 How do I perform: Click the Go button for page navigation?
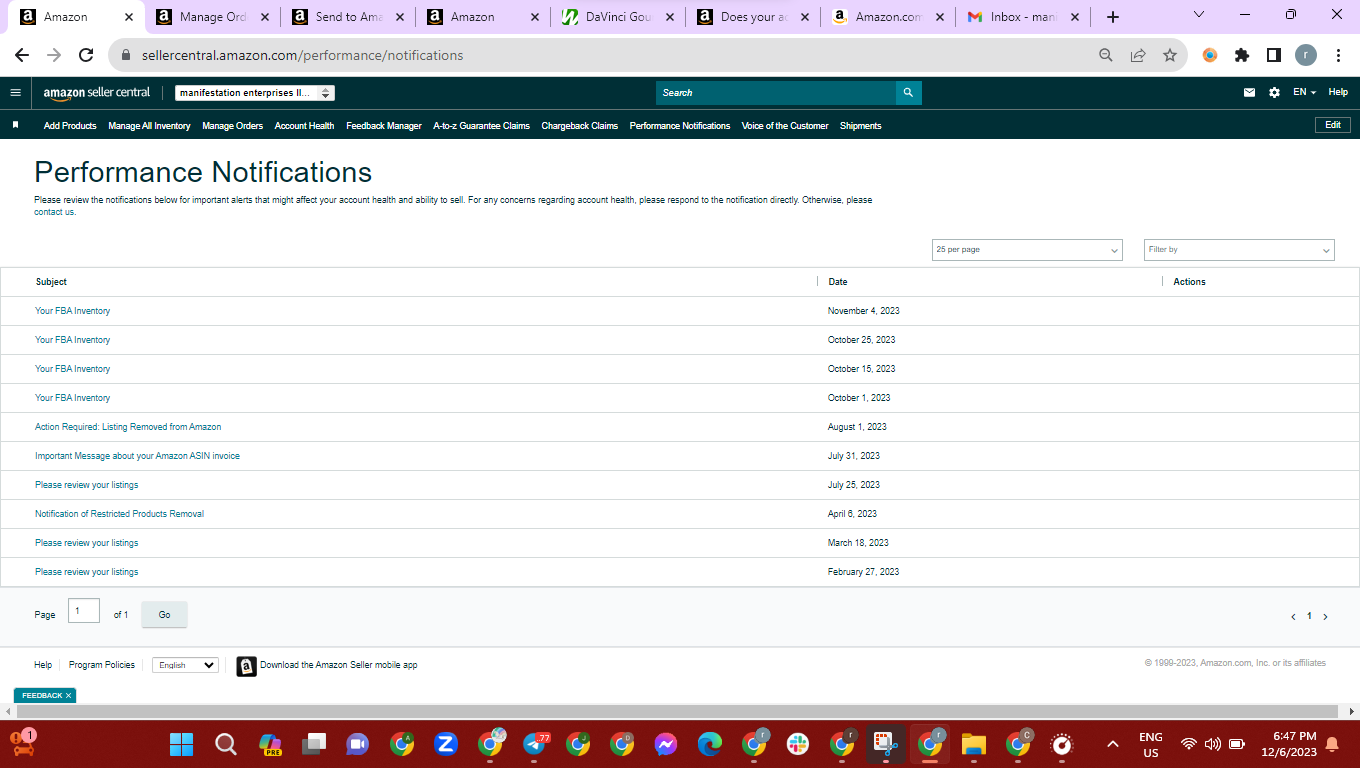[164, 615]
